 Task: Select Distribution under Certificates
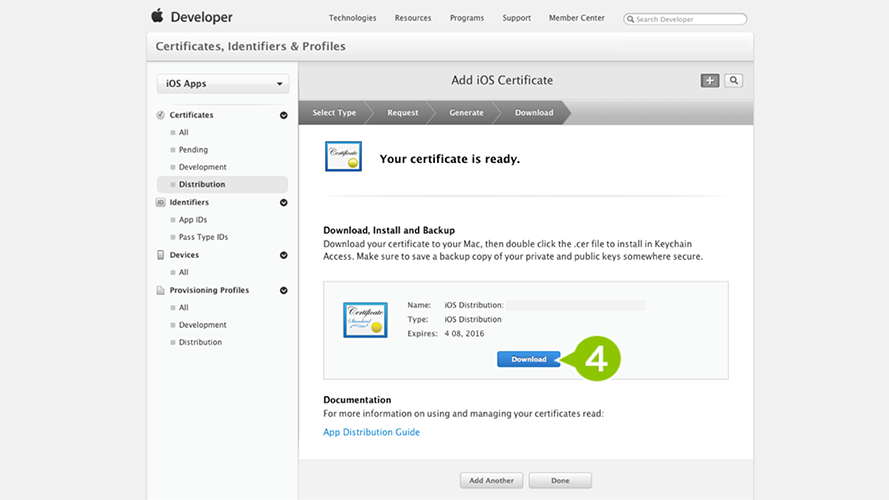click(222, 184)
